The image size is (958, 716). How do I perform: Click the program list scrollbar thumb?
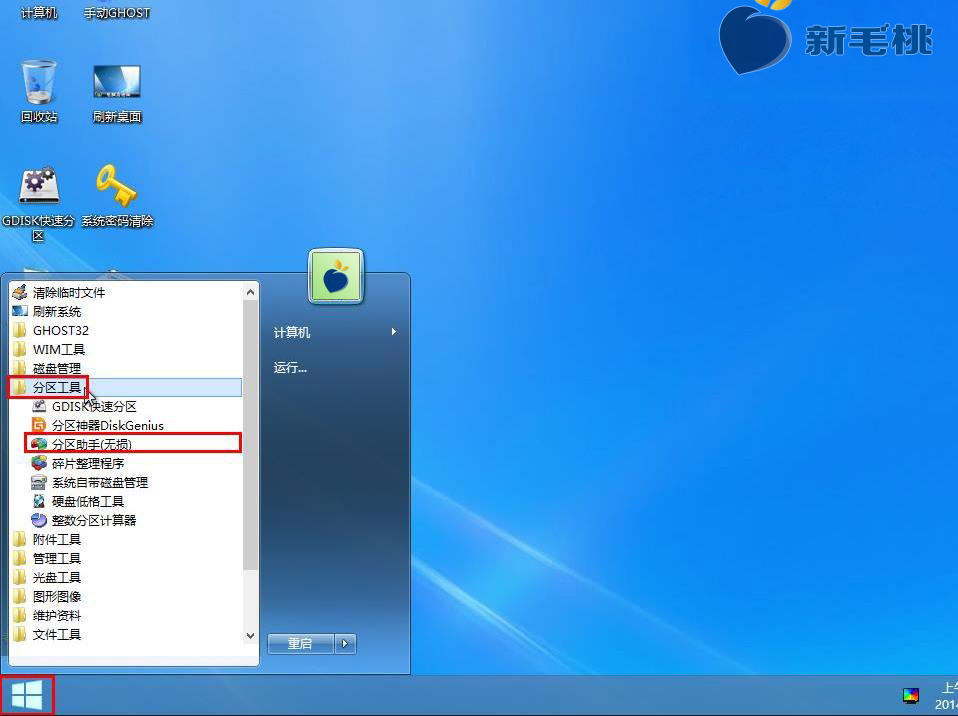pos(250,435)
